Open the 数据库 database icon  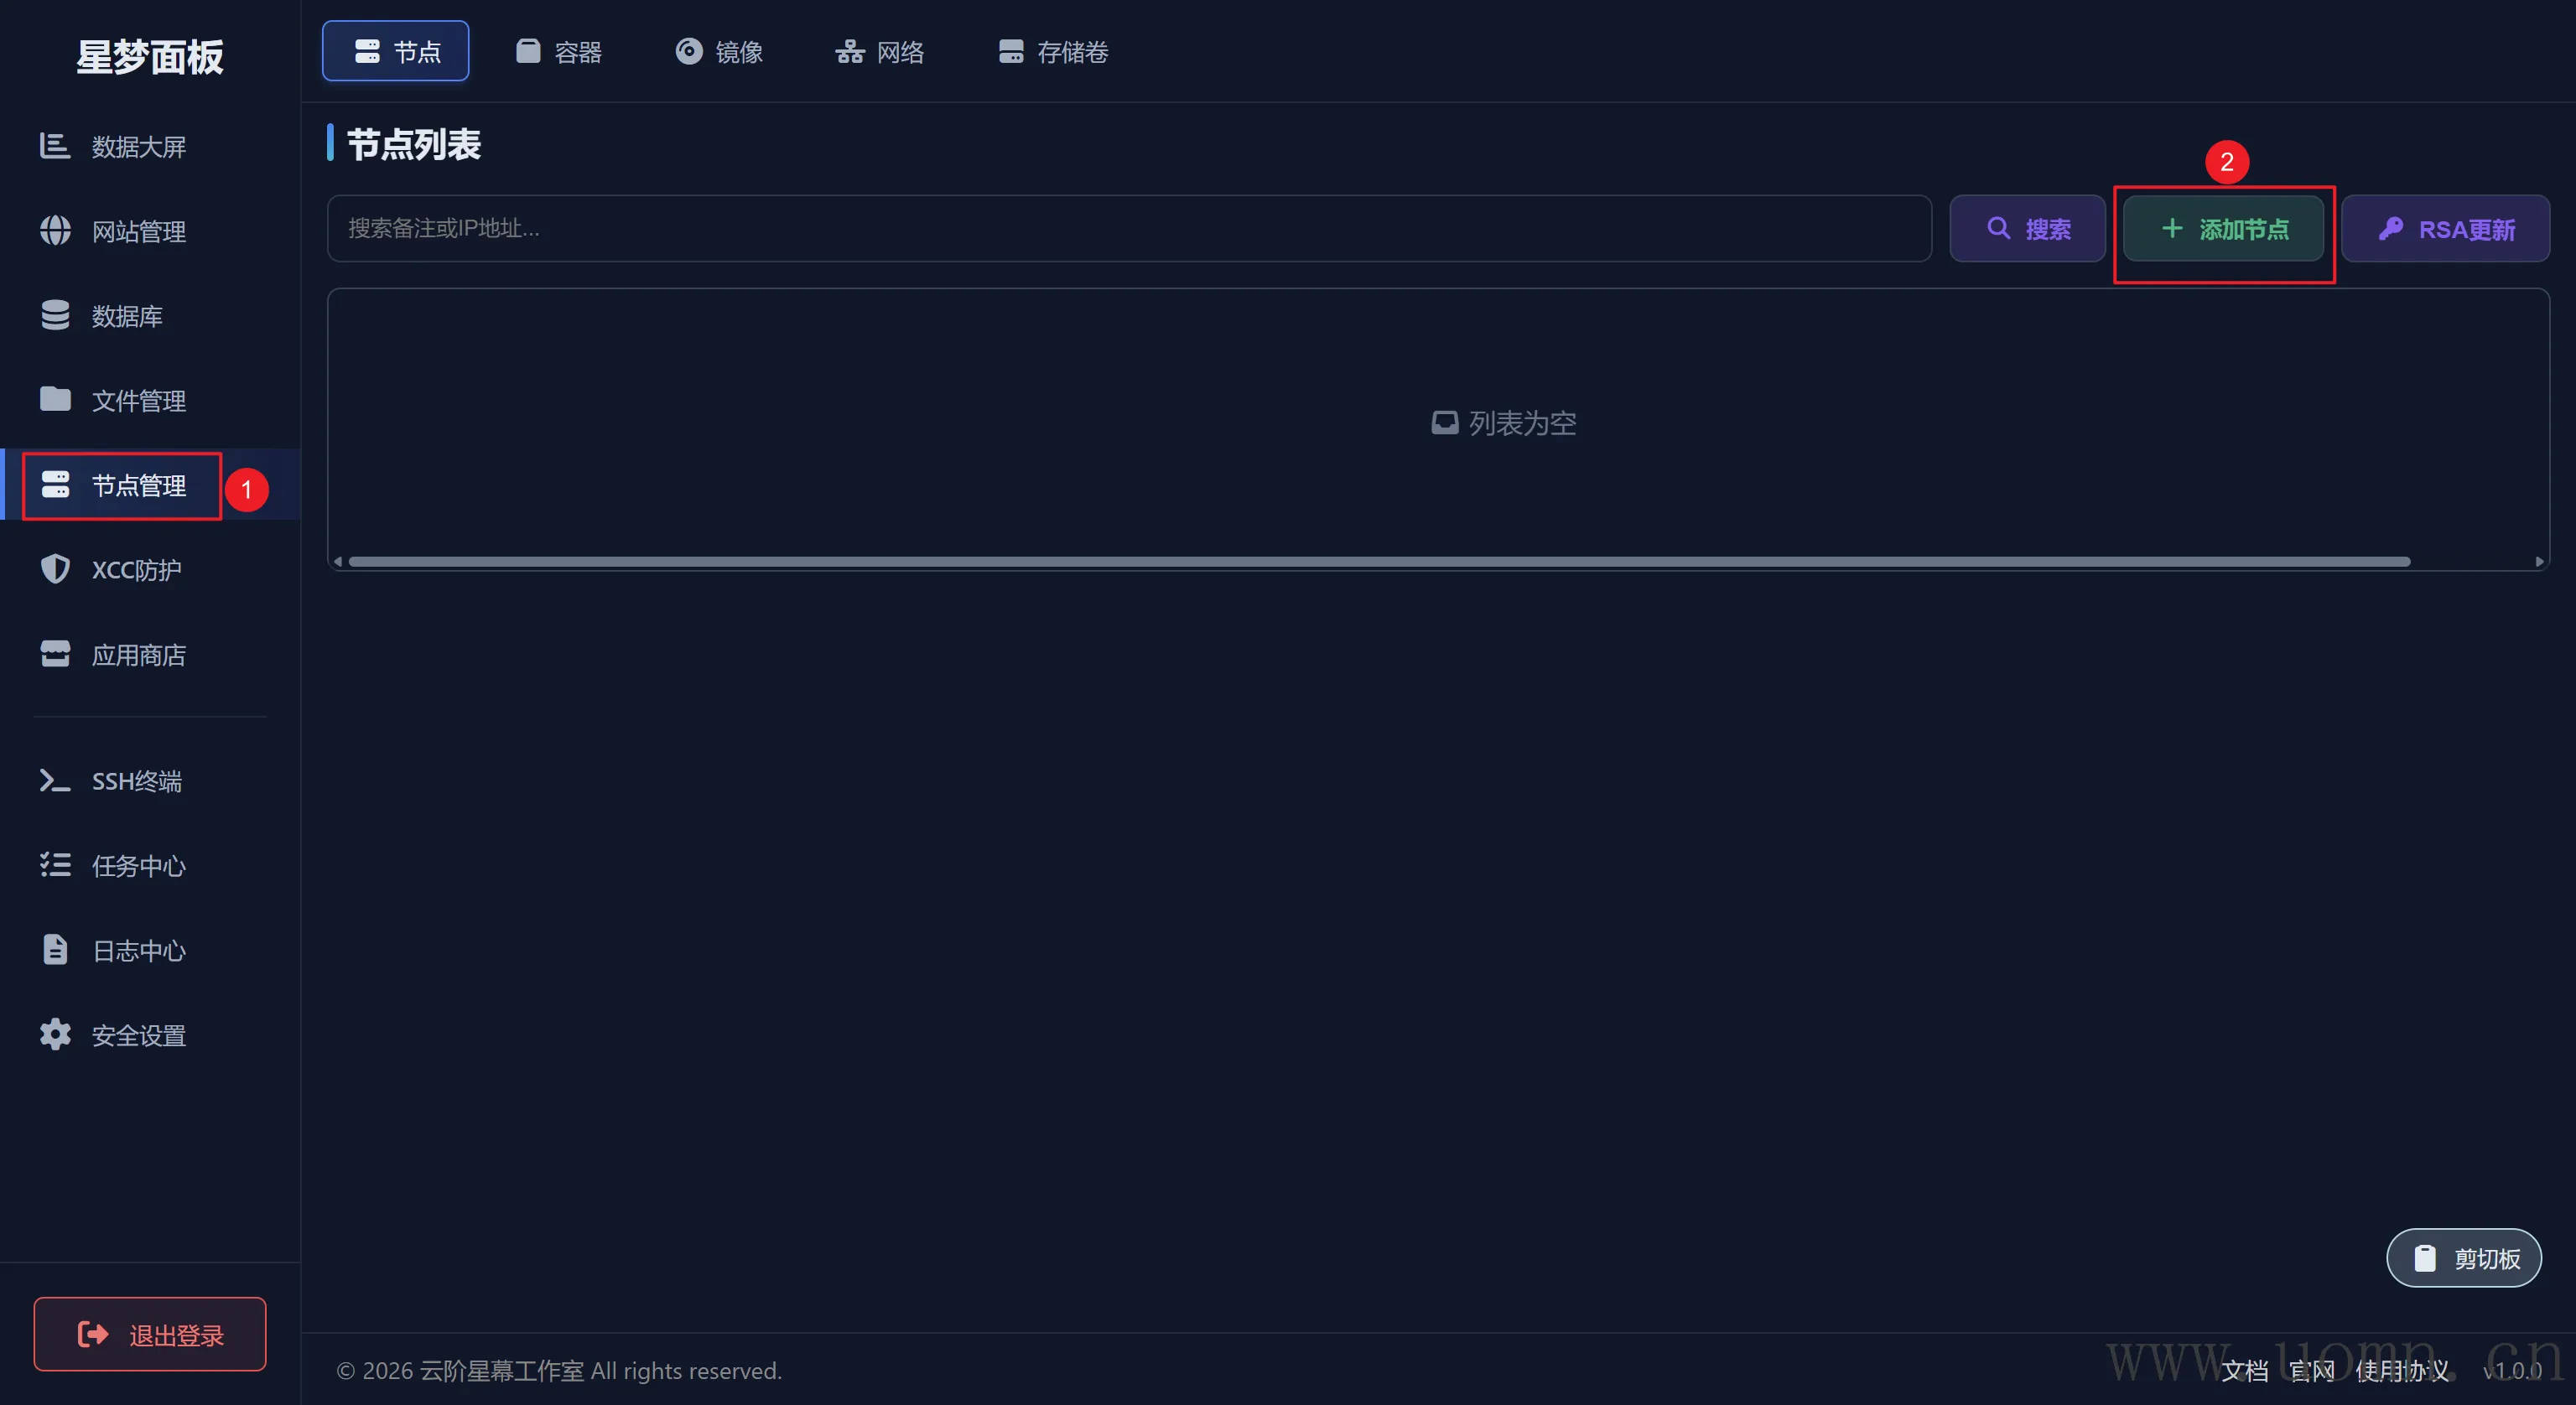coord(54,316)
